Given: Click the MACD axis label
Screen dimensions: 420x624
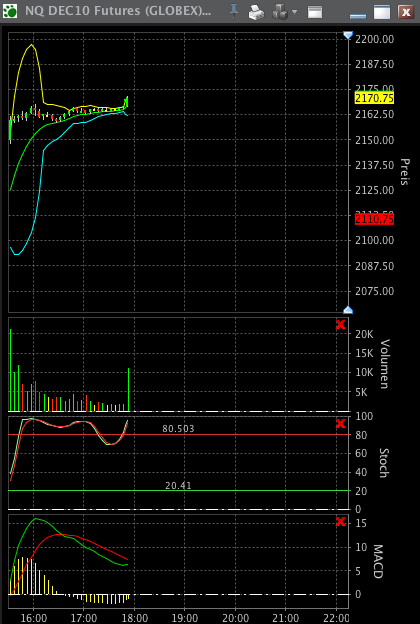Looking at the screenshot, I should [x=377, y=562].
